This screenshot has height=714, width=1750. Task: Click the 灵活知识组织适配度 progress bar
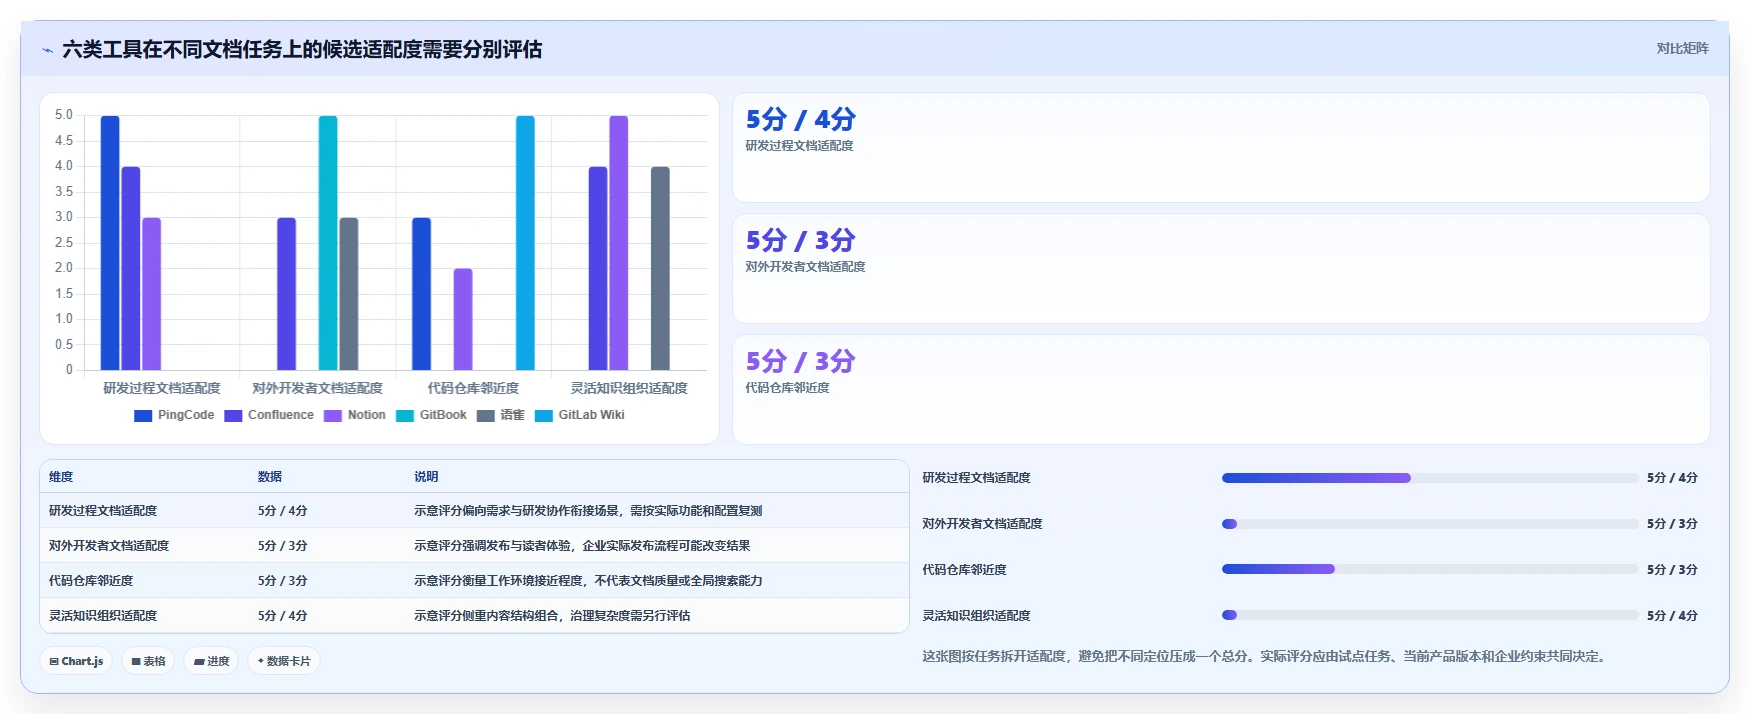[1430, 616]
